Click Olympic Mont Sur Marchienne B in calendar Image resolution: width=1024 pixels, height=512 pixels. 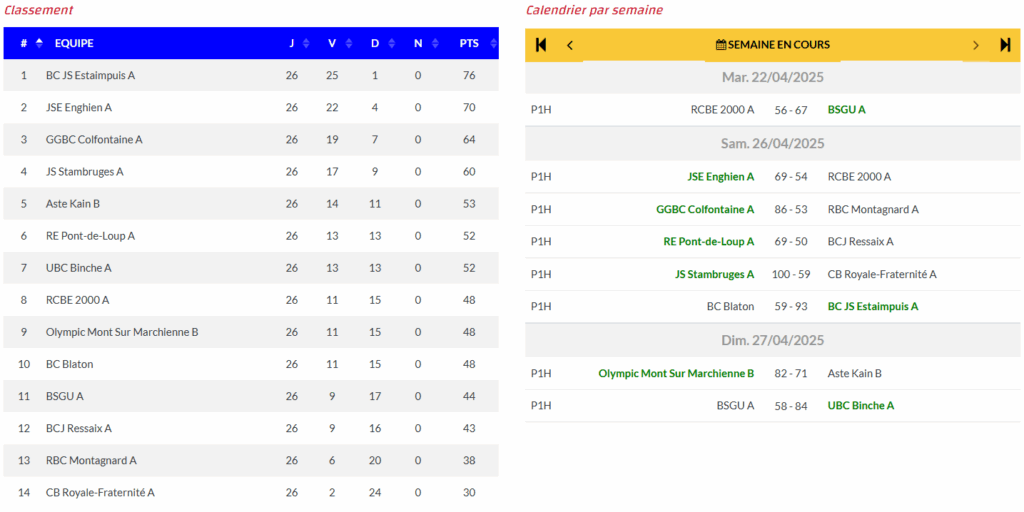tap(676, 374)
